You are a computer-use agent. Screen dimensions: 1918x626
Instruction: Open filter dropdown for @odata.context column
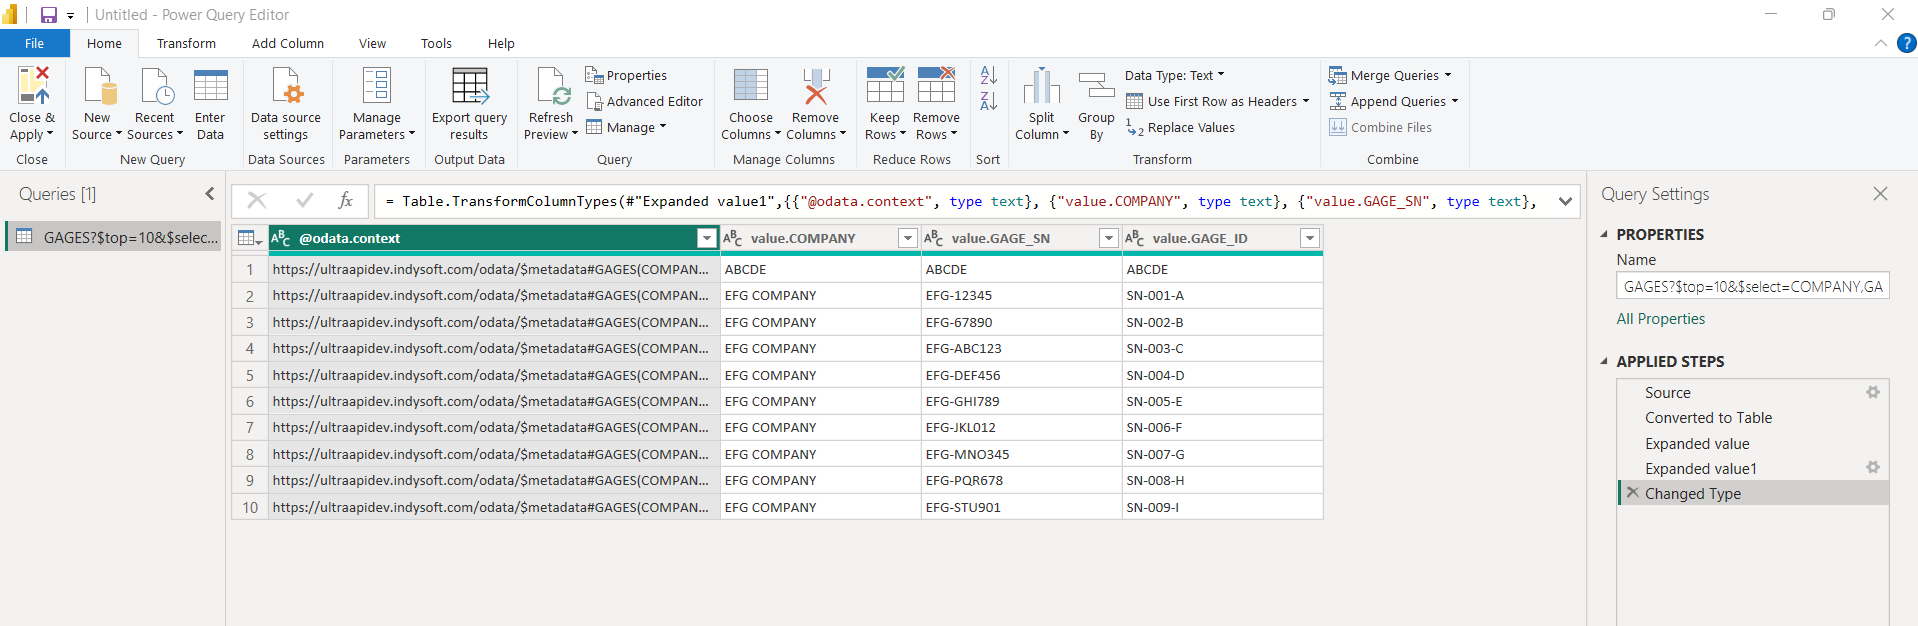click(x=707, y=238)
